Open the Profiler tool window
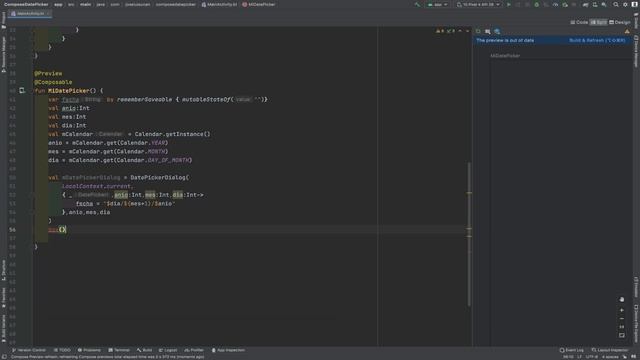Screen dimensions: 640x360 (x=194, y=350)
